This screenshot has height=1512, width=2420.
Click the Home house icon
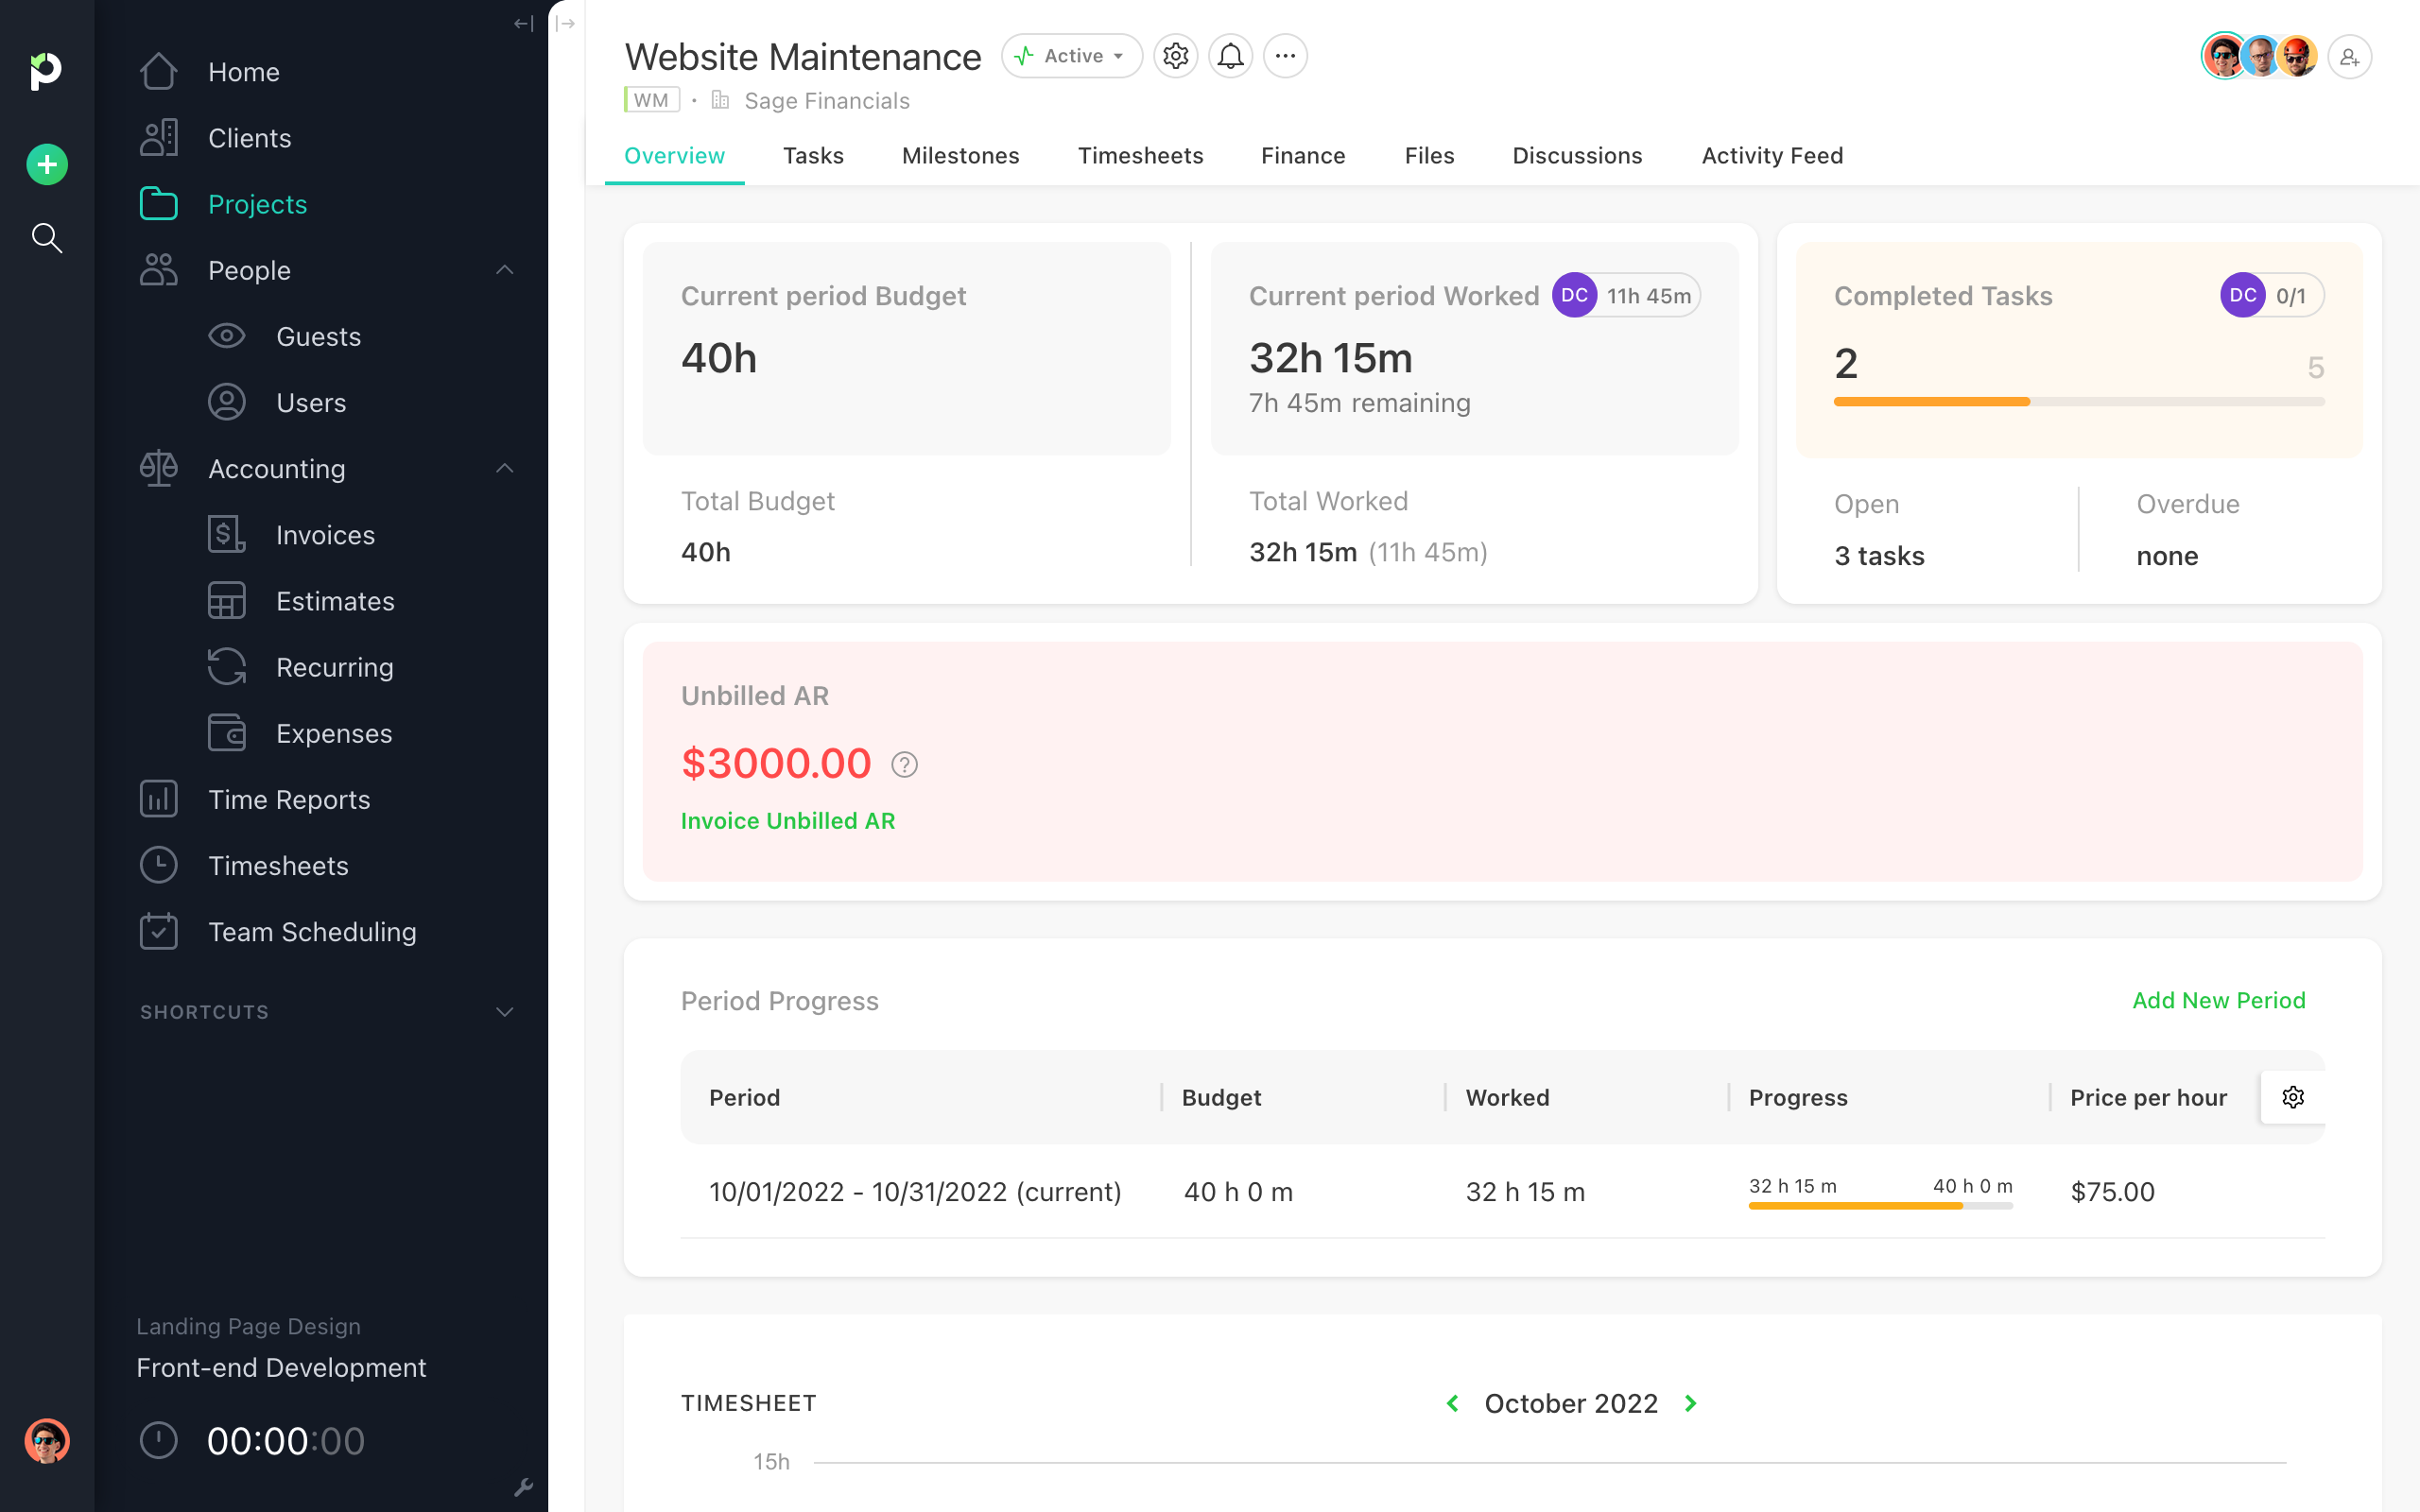[158, 72]
